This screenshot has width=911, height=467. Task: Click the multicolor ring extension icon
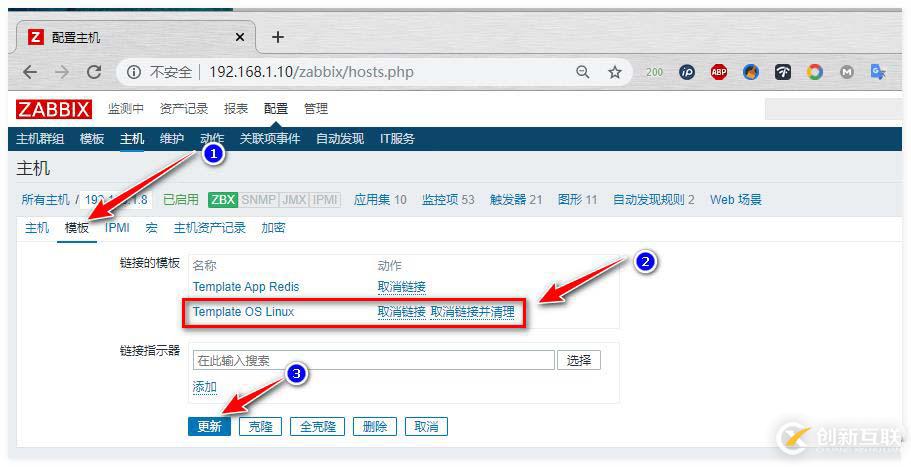815,72
